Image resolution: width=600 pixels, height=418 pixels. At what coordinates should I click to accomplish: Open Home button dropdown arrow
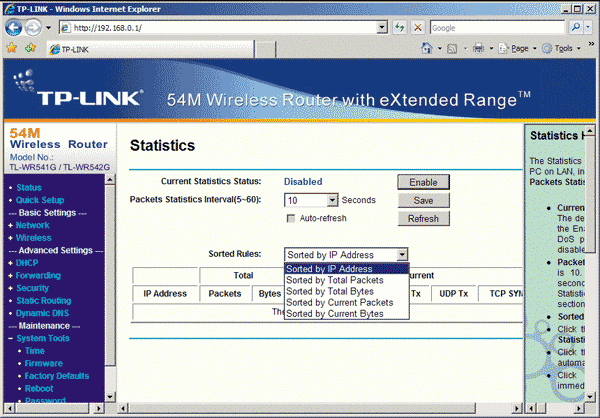coord(440,49)
